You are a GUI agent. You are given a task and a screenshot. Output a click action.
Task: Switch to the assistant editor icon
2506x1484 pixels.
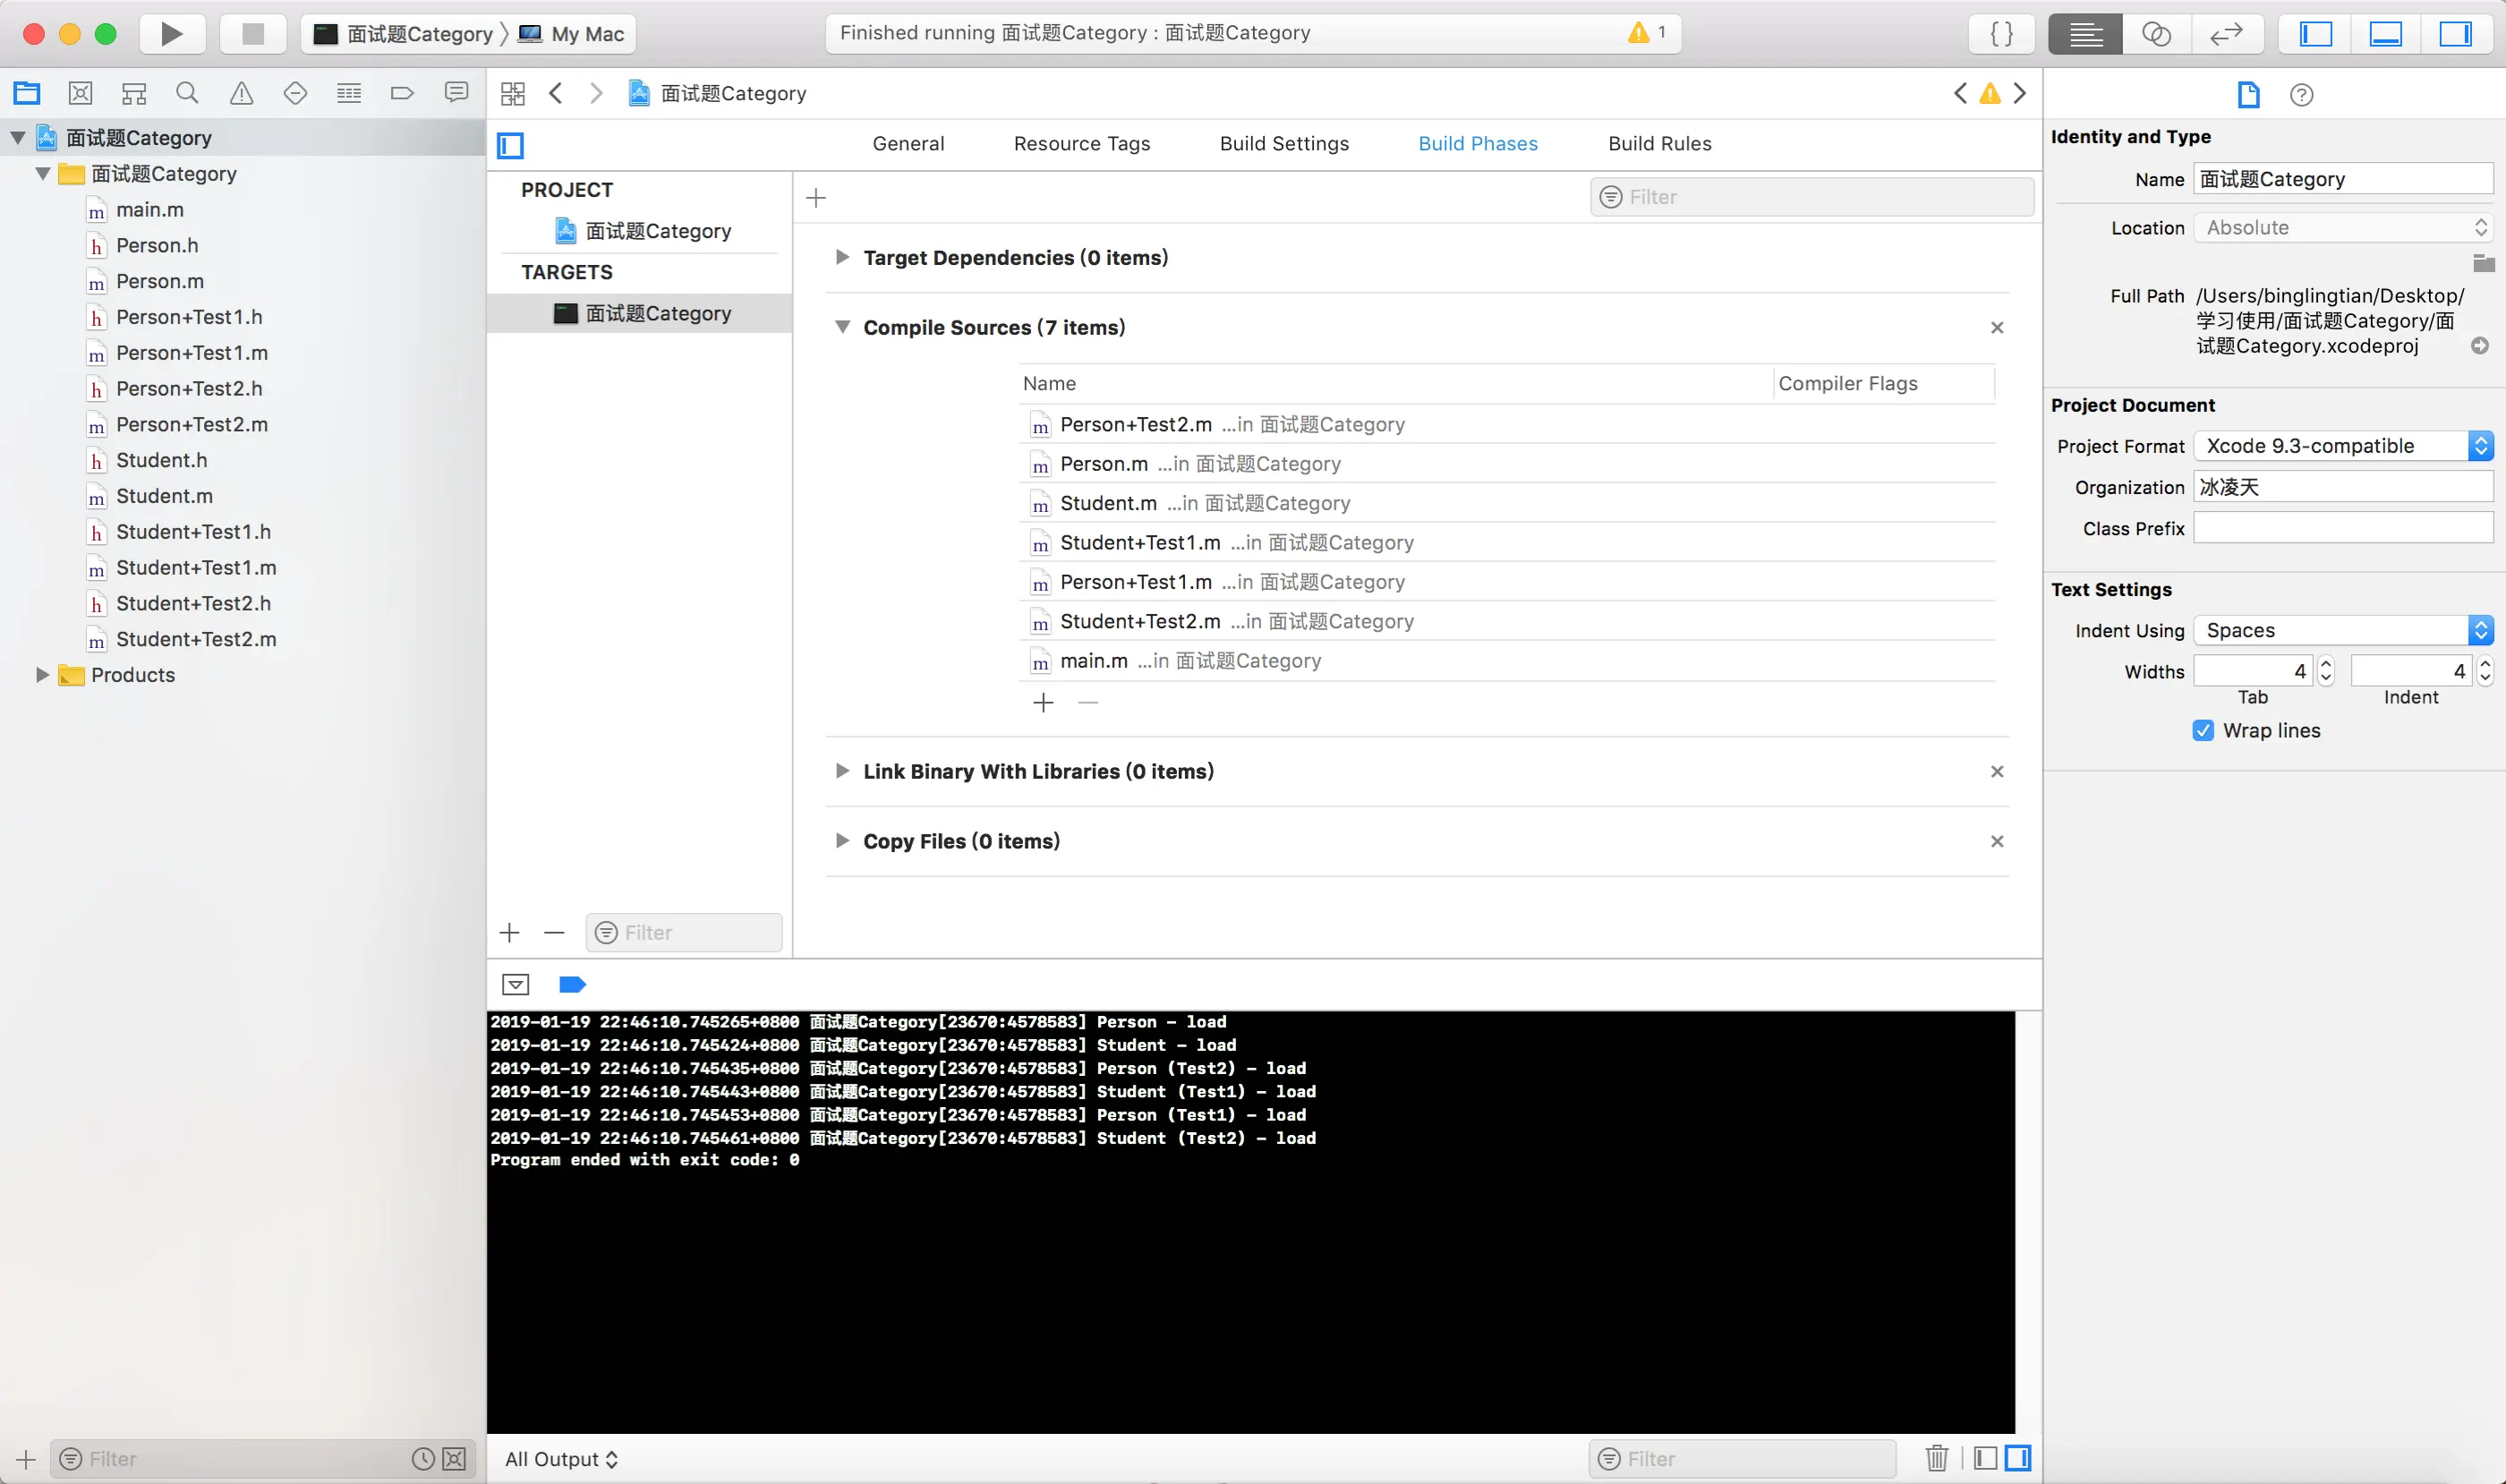pos(2156,33)
